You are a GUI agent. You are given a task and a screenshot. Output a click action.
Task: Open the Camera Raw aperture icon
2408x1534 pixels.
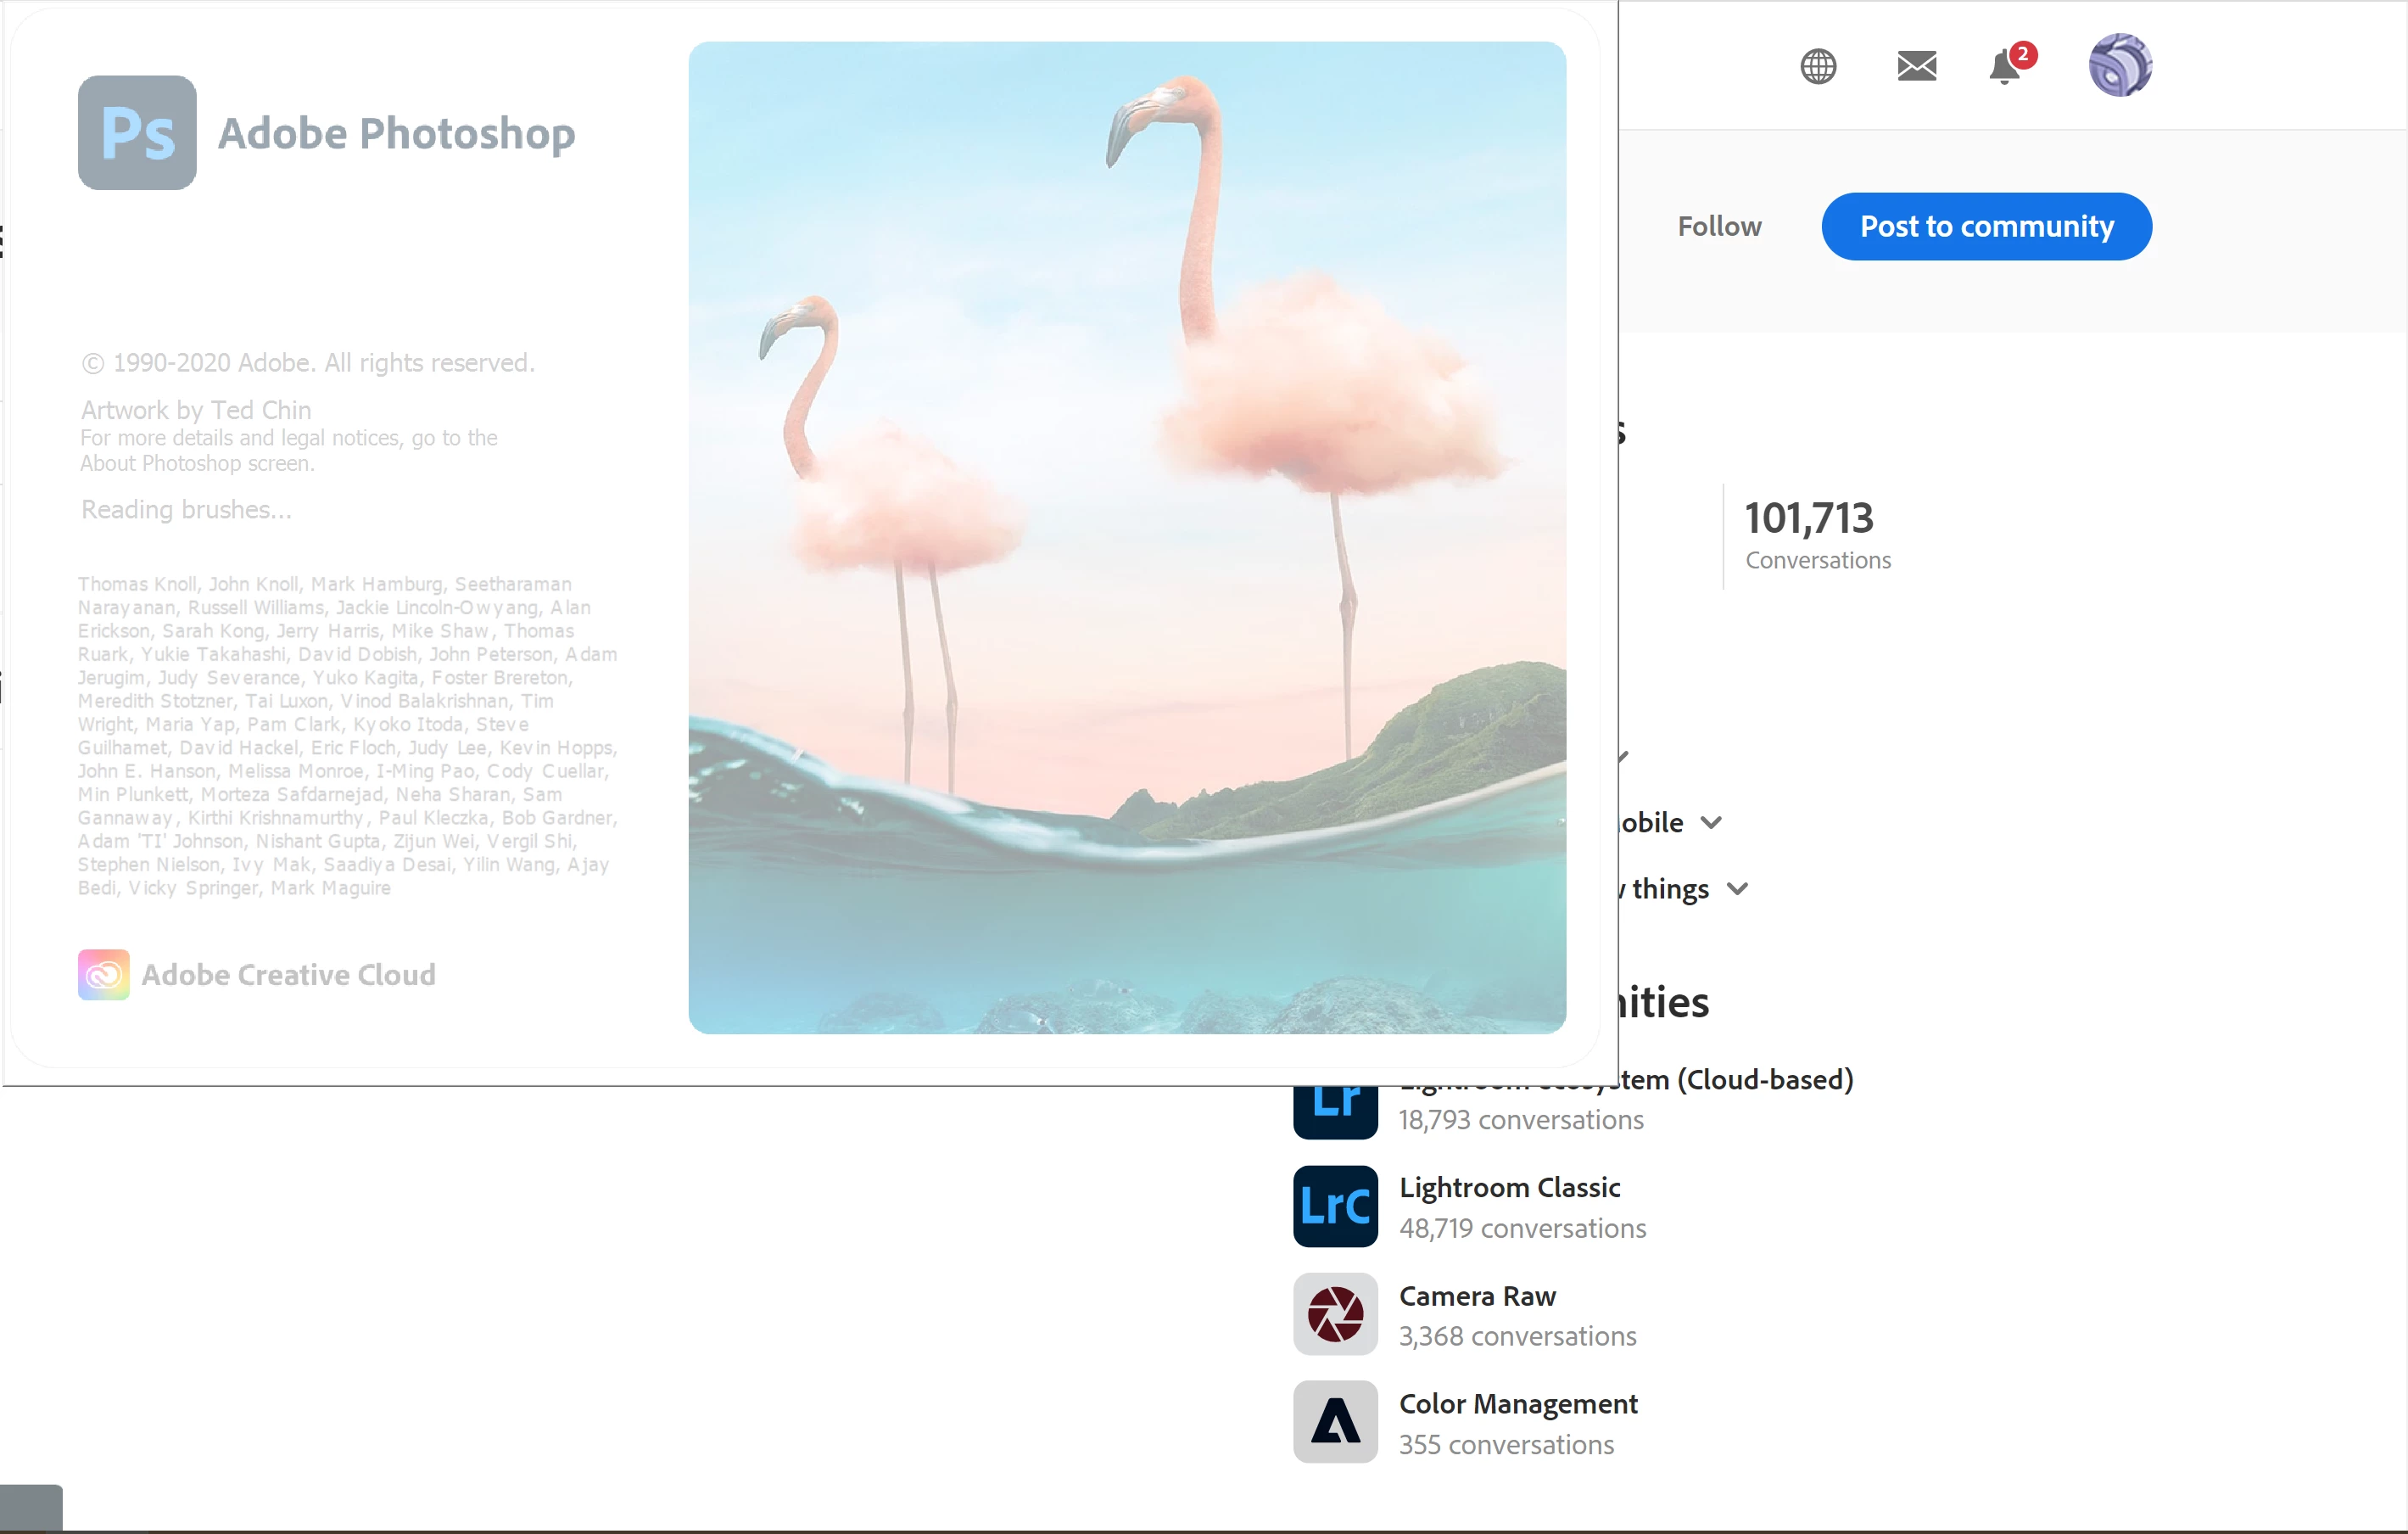pos(1335,1314)
